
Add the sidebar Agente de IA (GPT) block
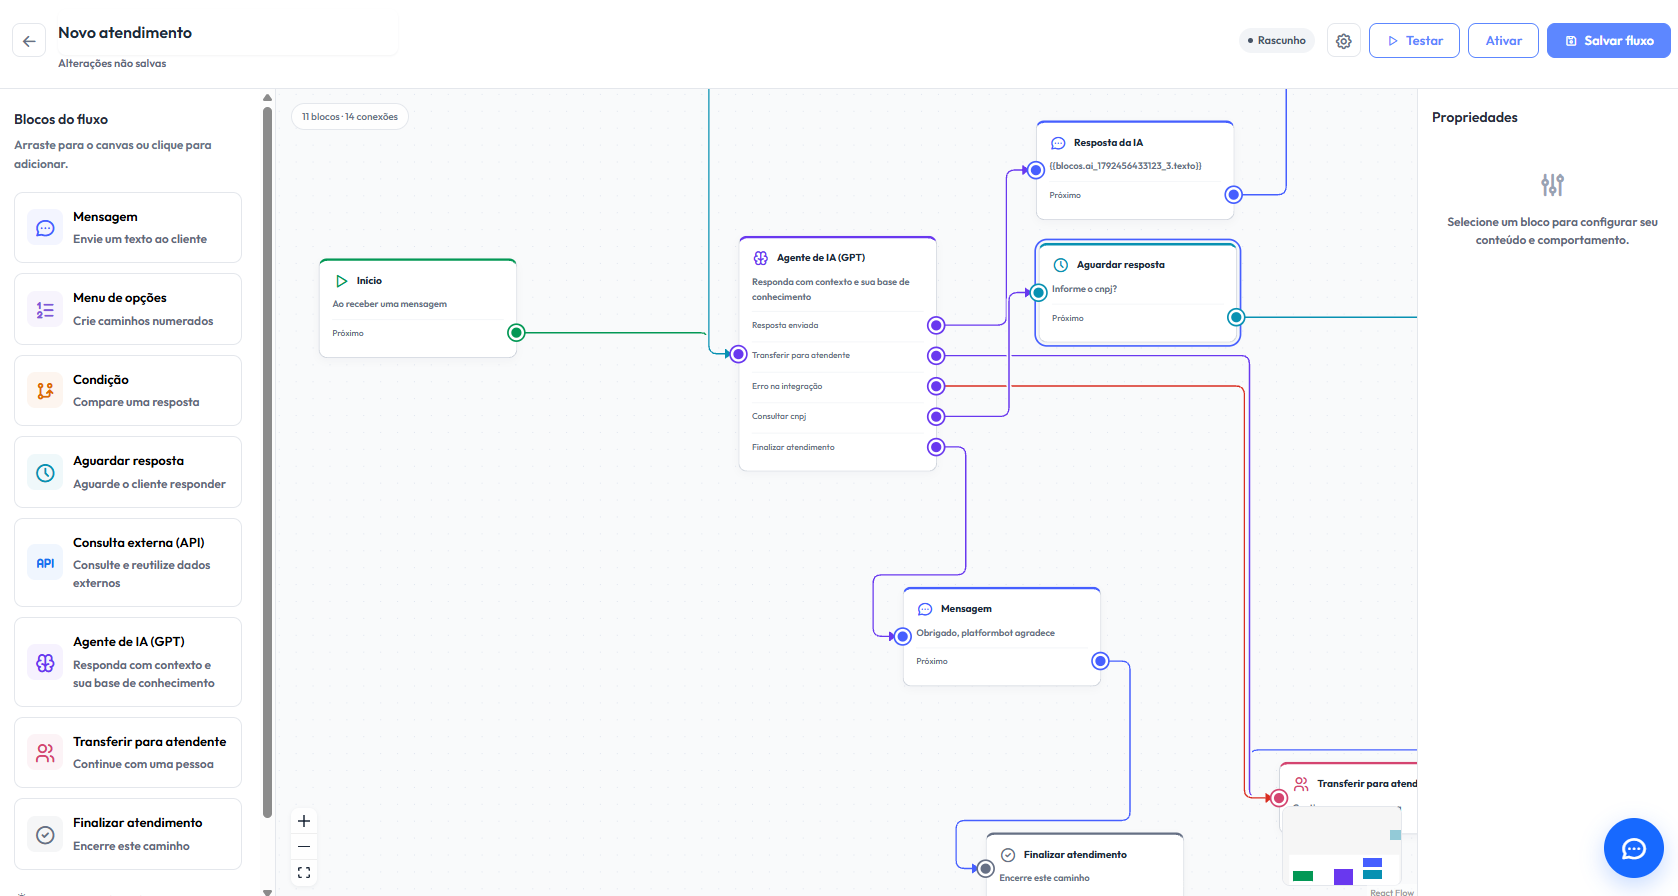click(x=128, y=662)
